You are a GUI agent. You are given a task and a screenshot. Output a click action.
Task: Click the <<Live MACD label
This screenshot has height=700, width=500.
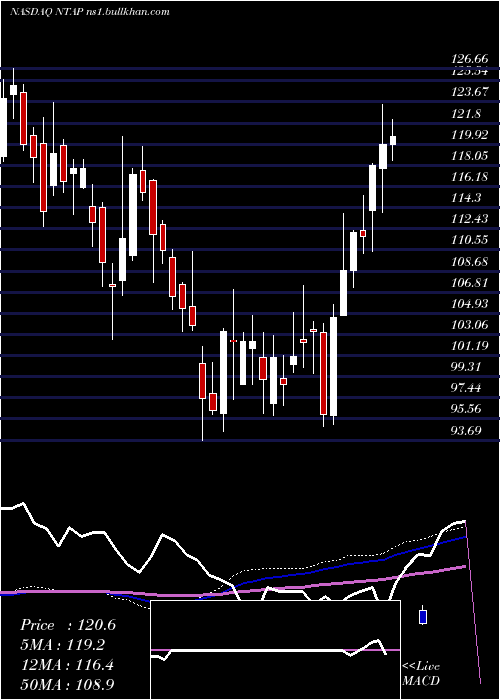(x=421, y=673)
